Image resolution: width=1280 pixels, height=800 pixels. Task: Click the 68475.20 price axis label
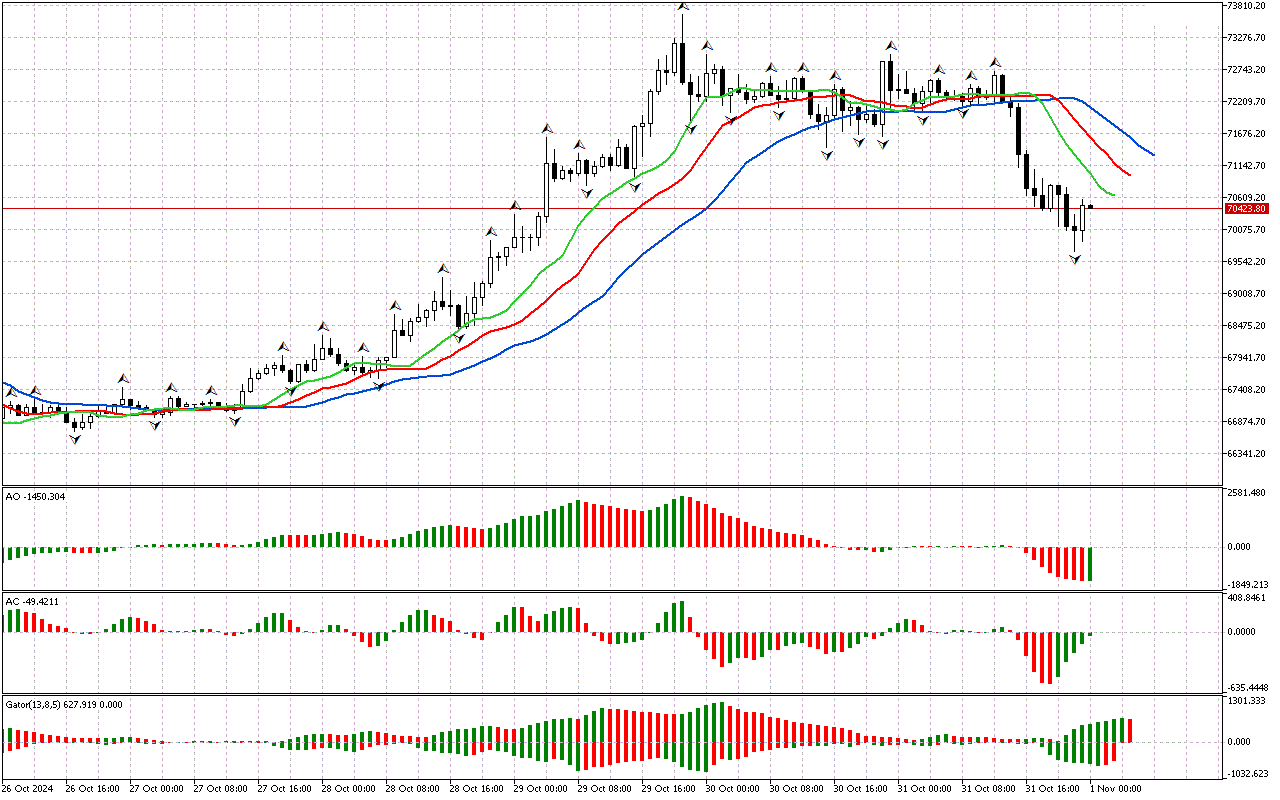point(1247,326)
